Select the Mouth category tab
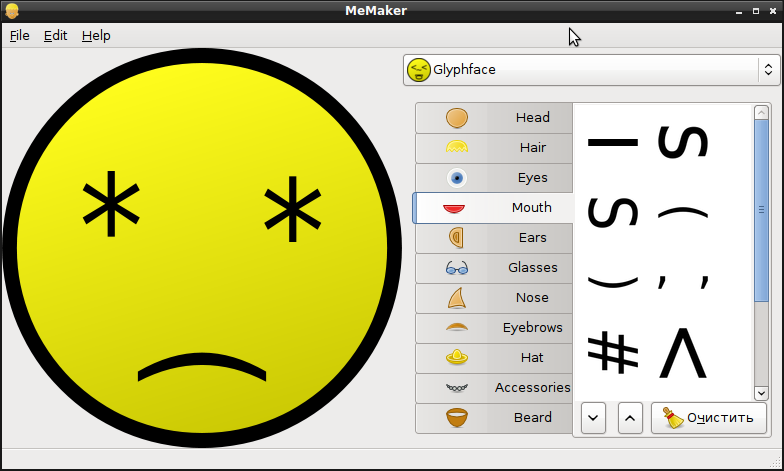The width and height of the screenshot is (784, 471). point(492,208)
